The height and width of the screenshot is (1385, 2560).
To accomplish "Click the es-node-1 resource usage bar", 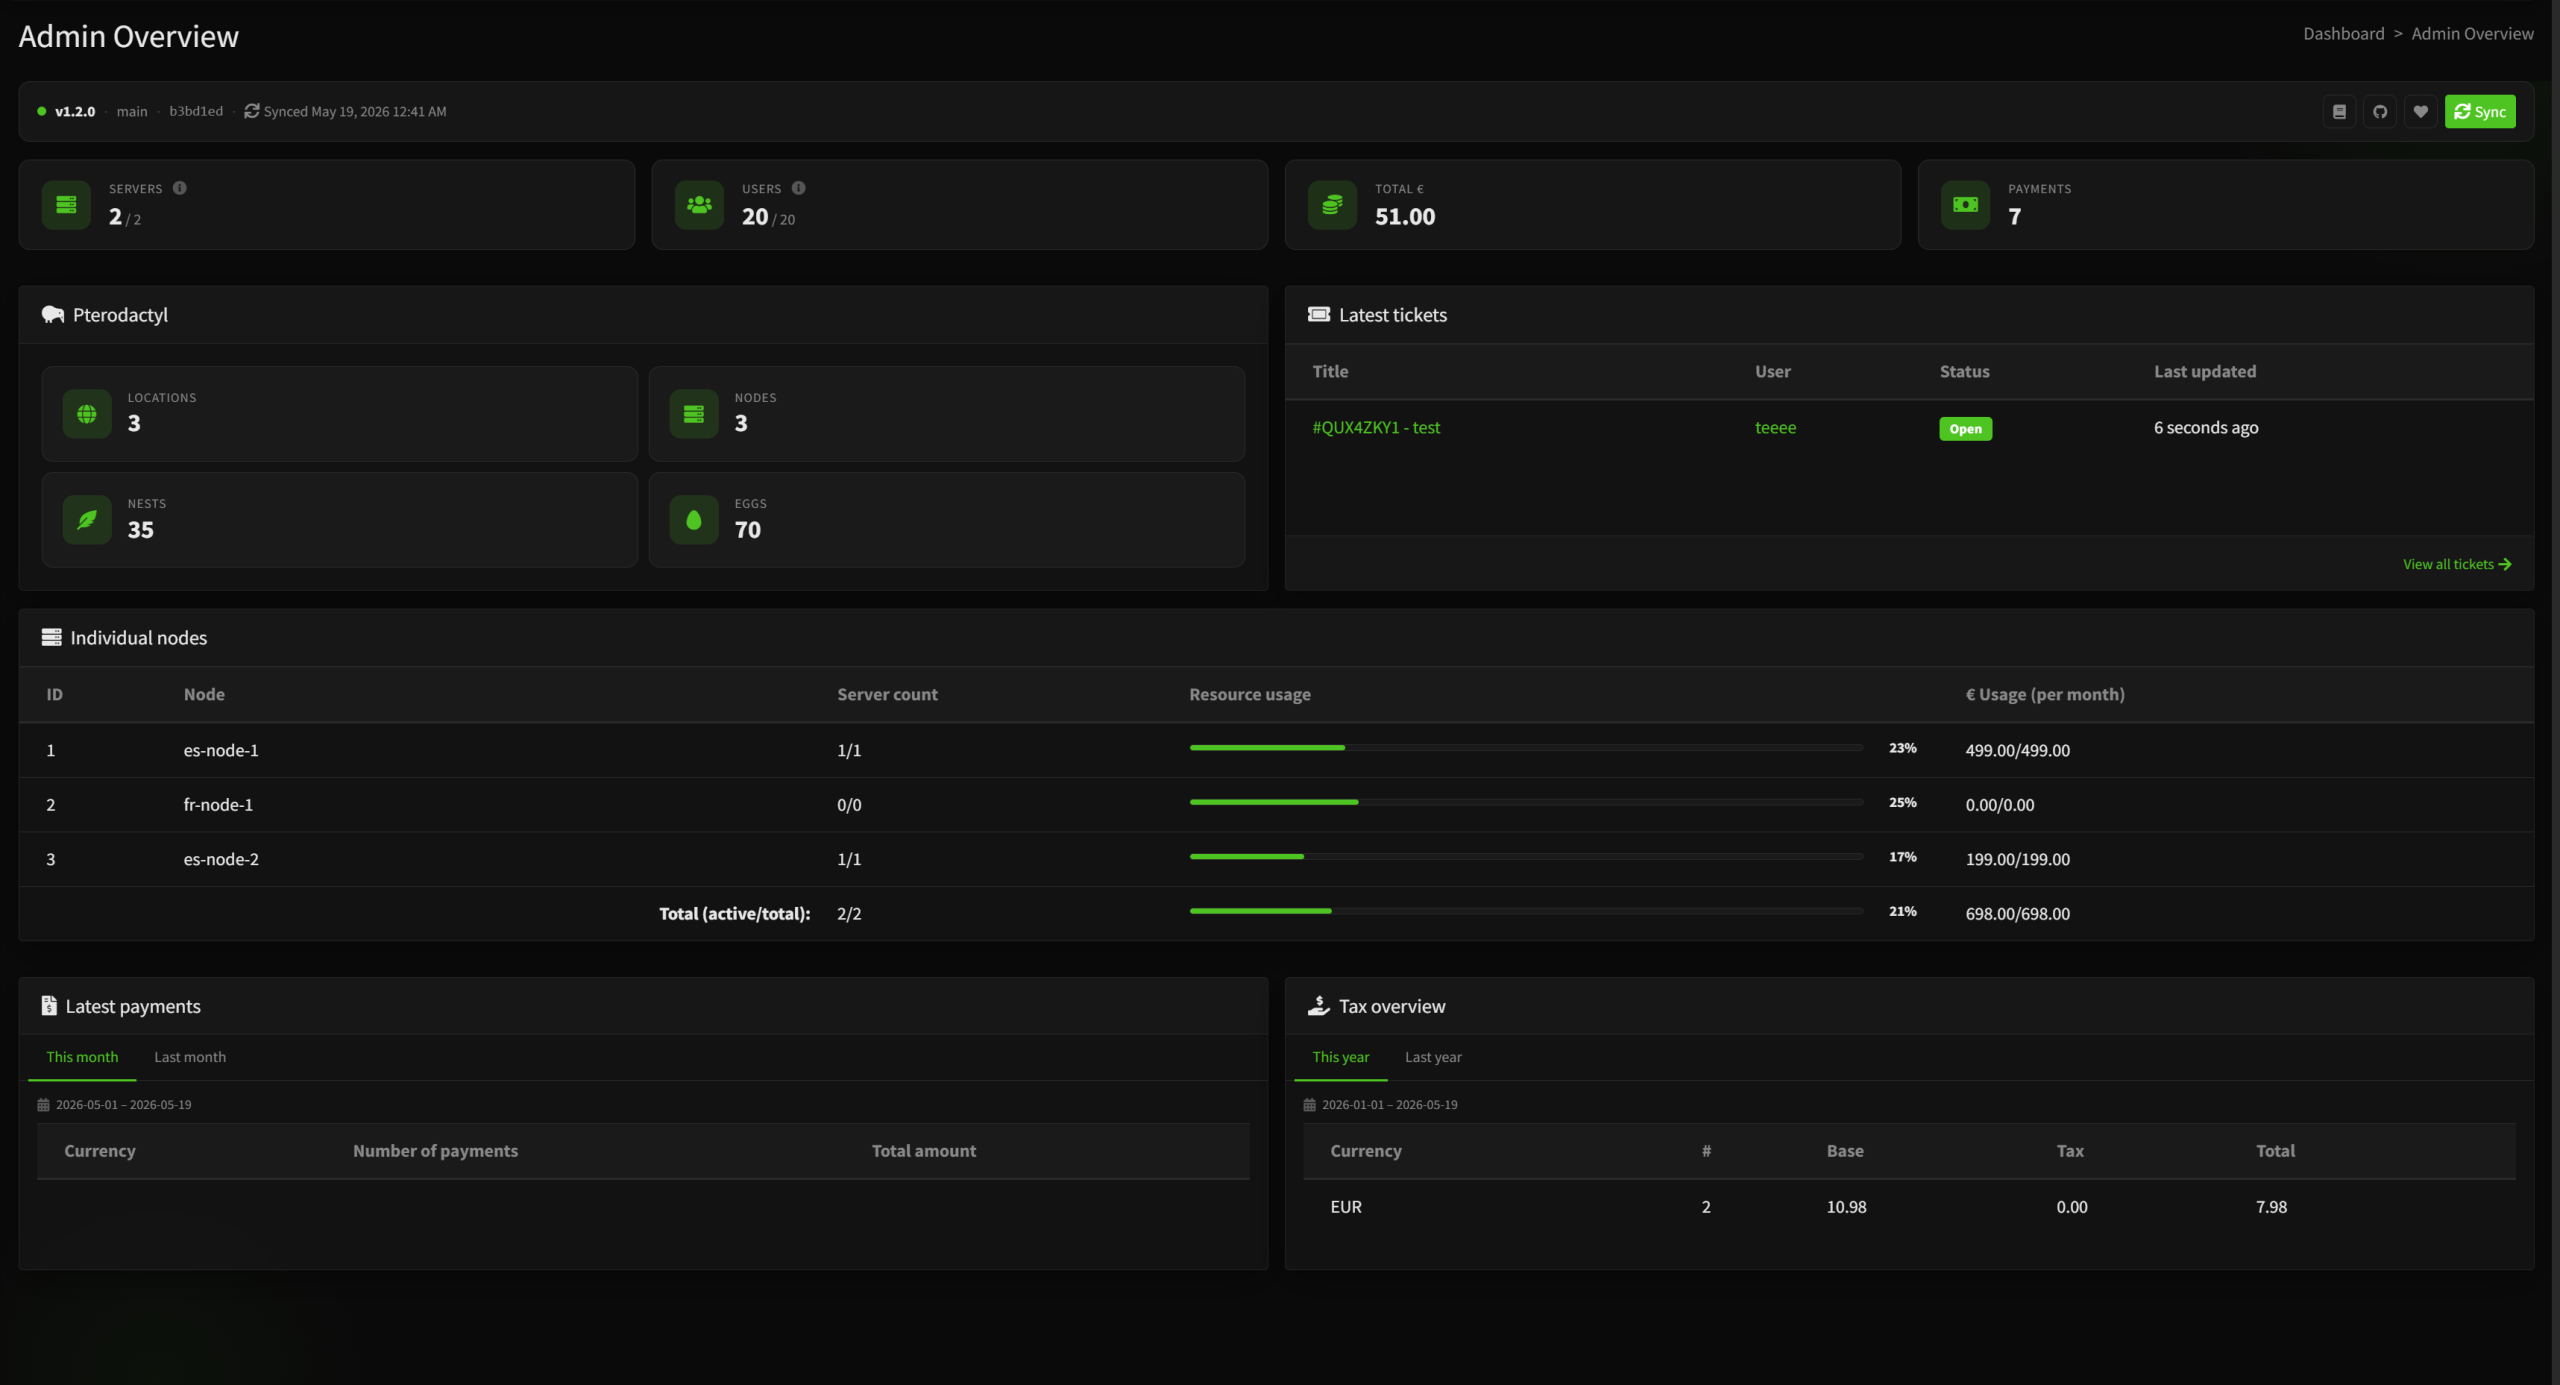I will [x=1526, y=748].
